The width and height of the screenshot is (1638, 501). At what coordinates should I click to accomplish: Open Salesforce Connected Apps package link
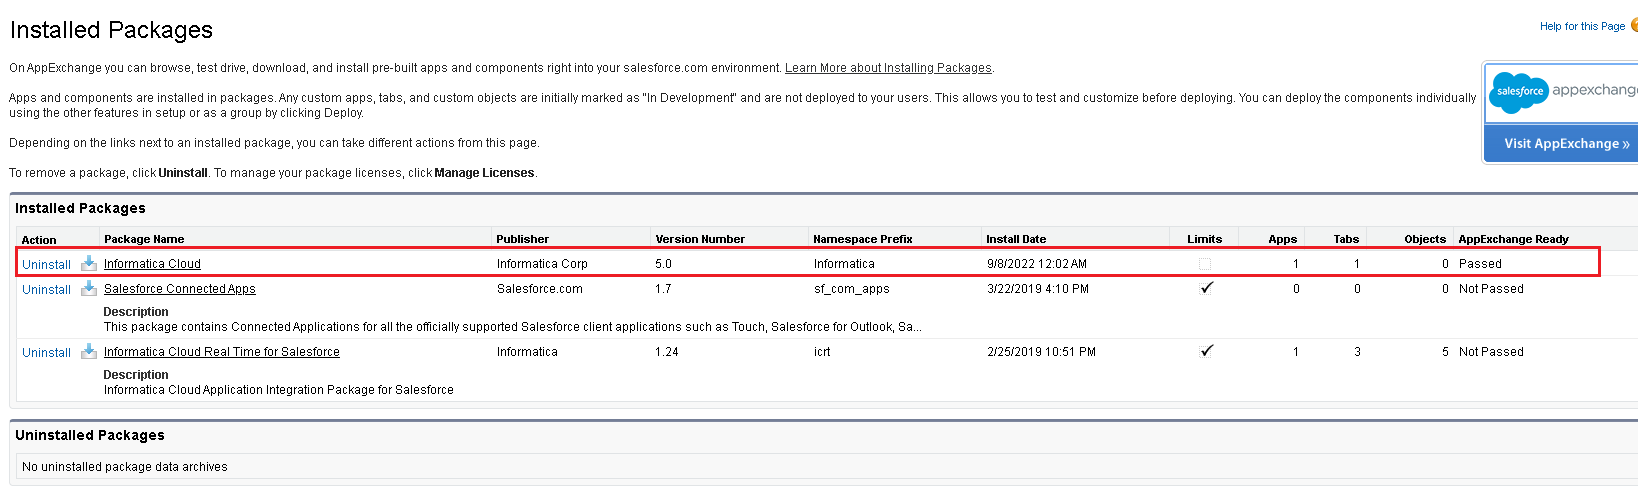point(180,289)
